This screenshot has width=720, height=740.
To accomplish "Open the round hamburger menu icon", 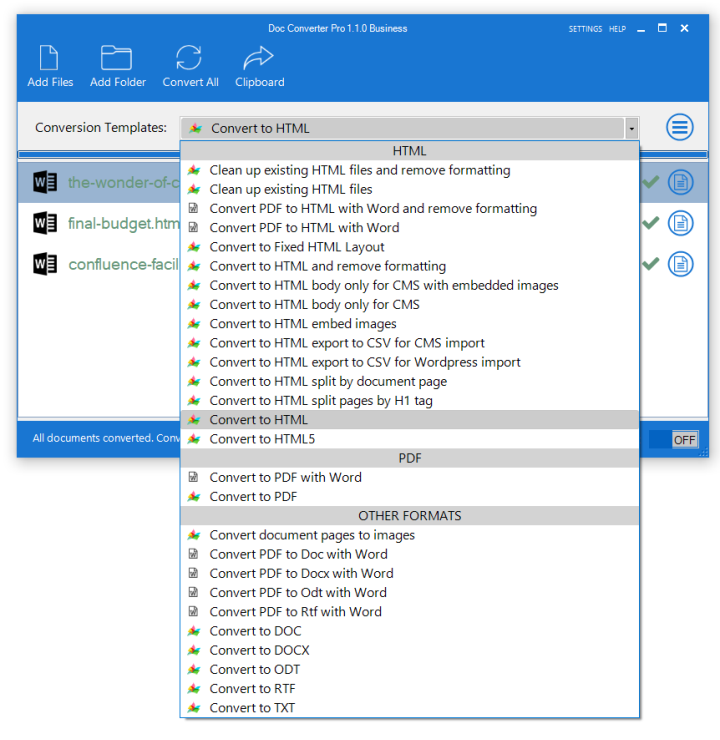I will [x=680, y=128].
